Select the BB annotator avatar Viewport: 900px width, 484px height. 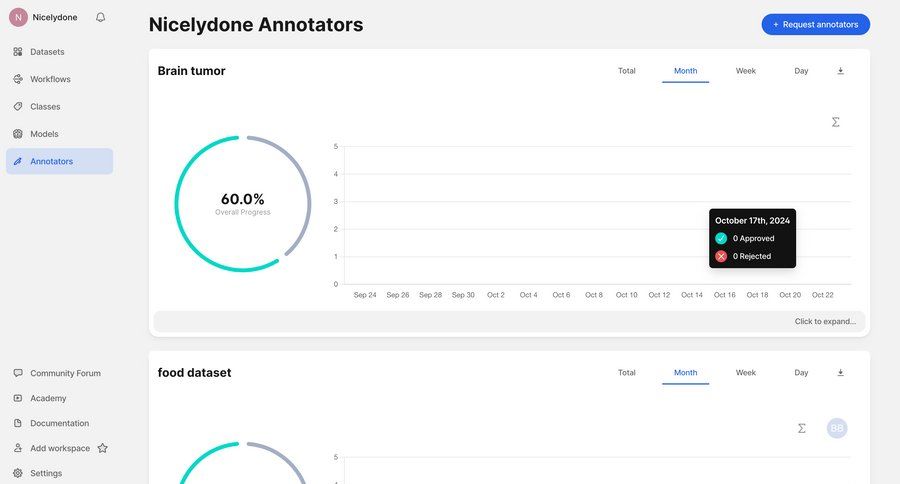tap(837, 428)
